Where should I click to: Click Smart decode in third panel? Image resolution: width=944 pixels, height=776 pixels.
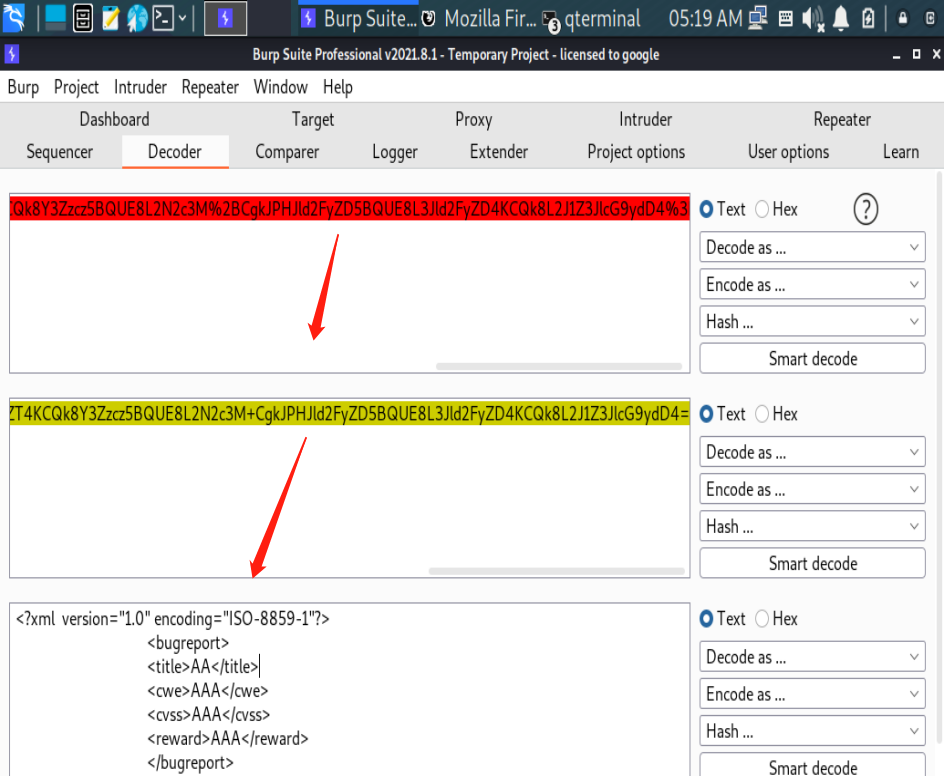(x=812, y=765)
